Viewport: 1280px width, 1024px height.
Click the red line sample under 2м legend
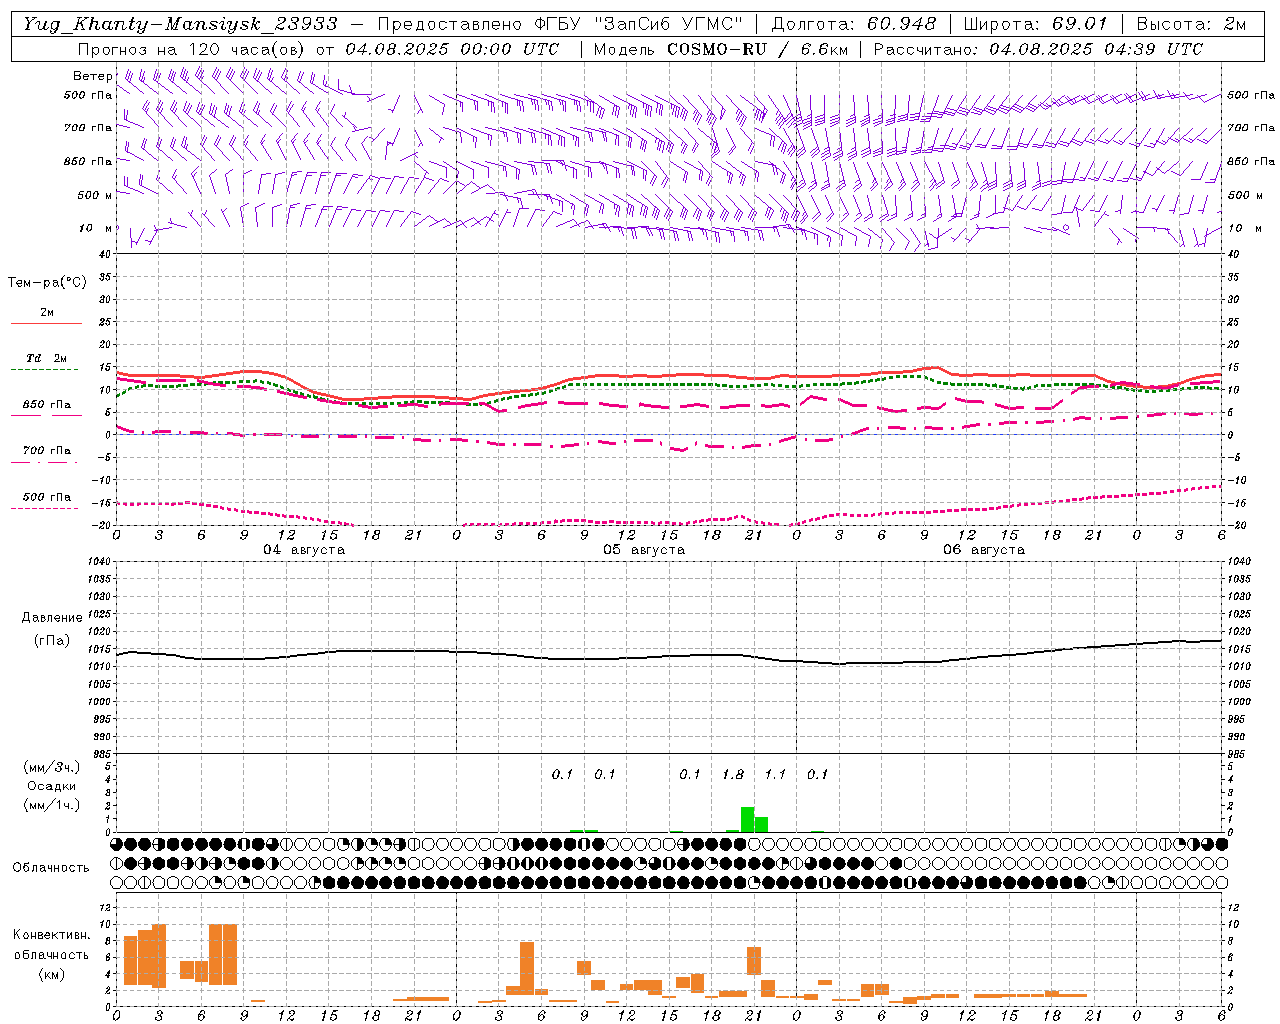tap(46, 323)
